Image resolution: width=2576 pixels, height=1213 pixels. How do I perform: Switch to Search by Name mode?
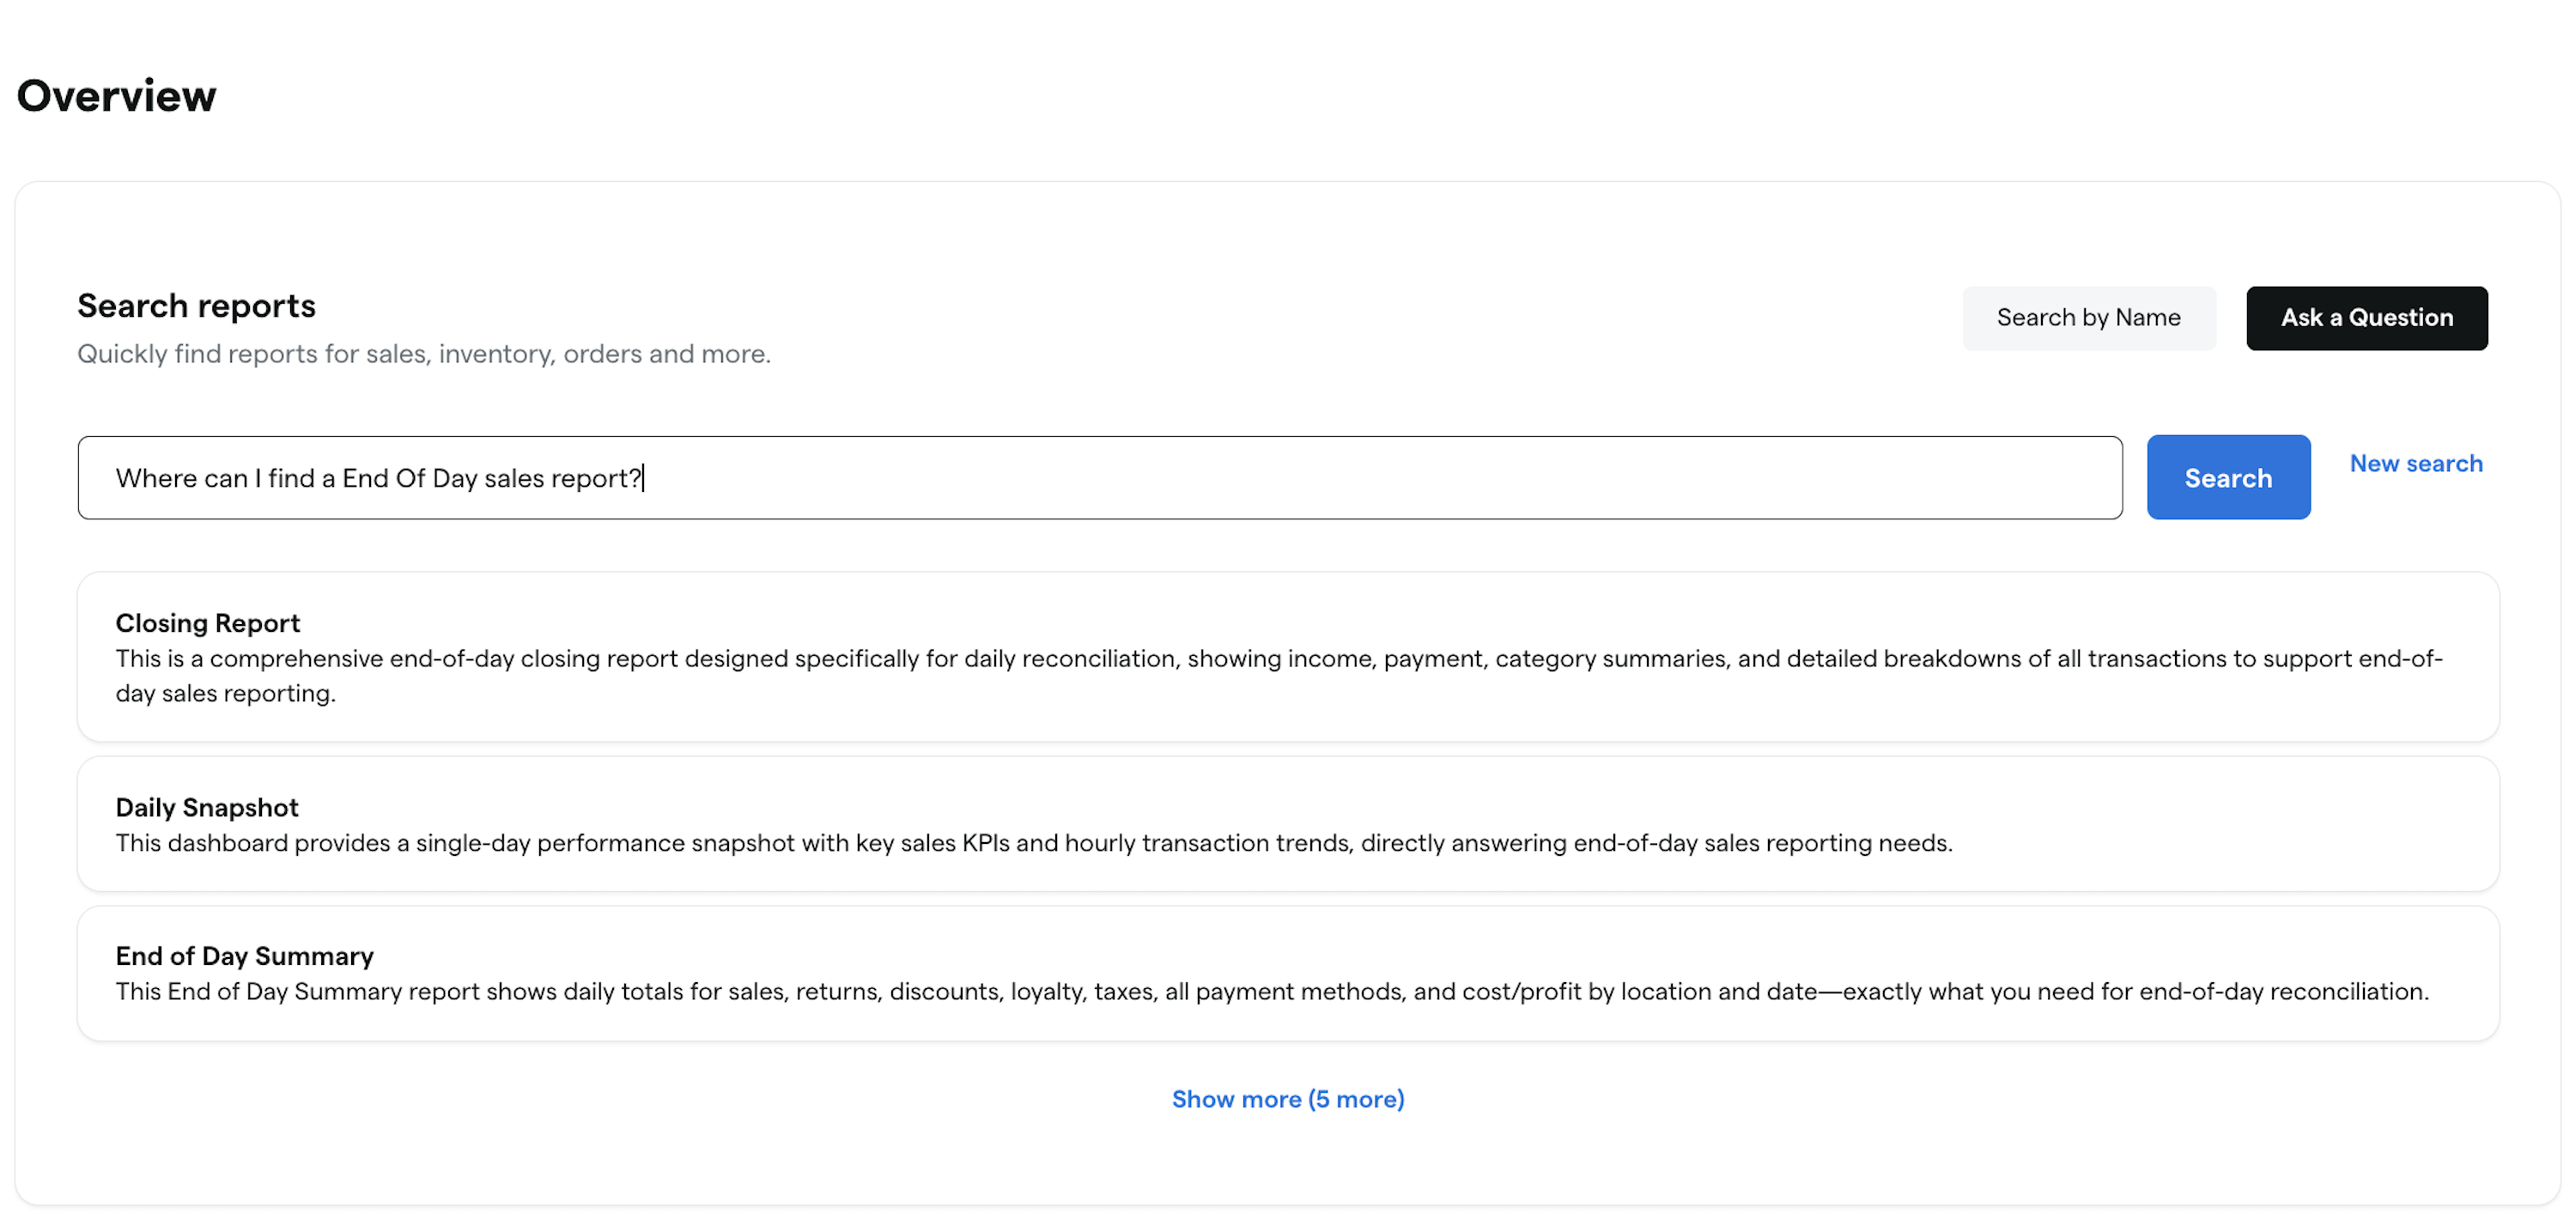[x=2088, y=318]
